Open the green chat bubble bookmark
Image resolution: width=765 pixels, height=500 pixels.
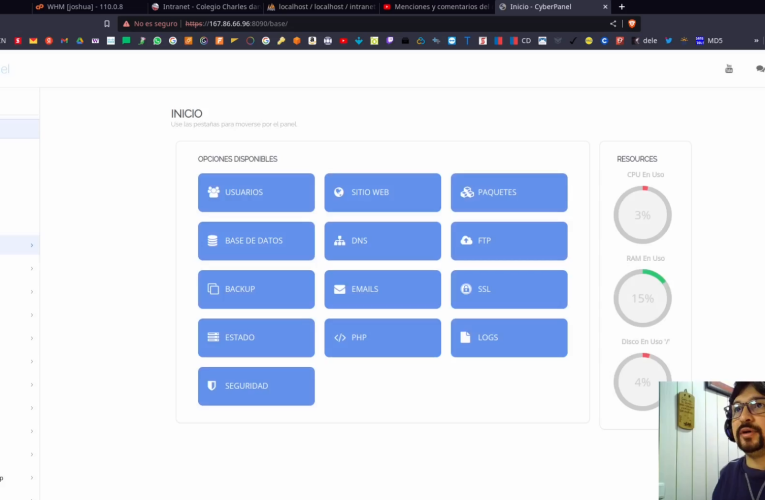pos(126,40)
